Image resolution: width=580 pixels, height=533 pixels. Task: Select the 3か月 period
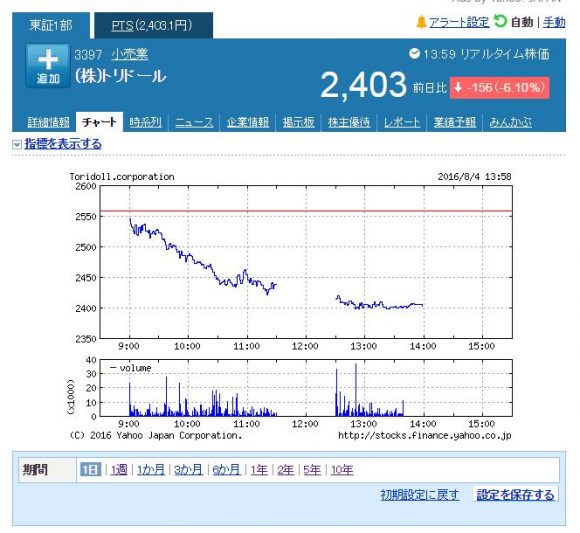188,470
